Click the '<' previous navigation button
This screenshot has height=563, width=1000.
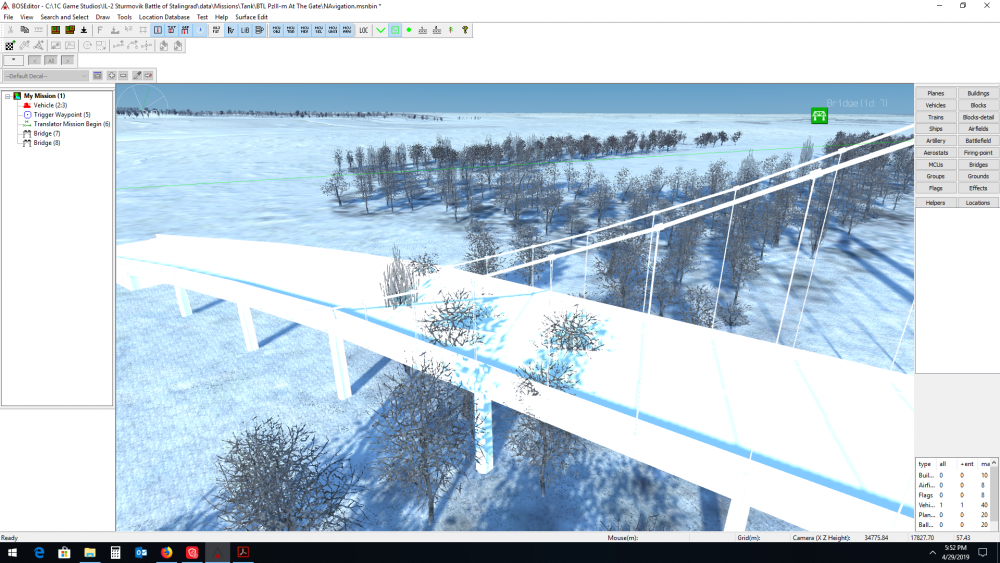[x=34, y=61]
